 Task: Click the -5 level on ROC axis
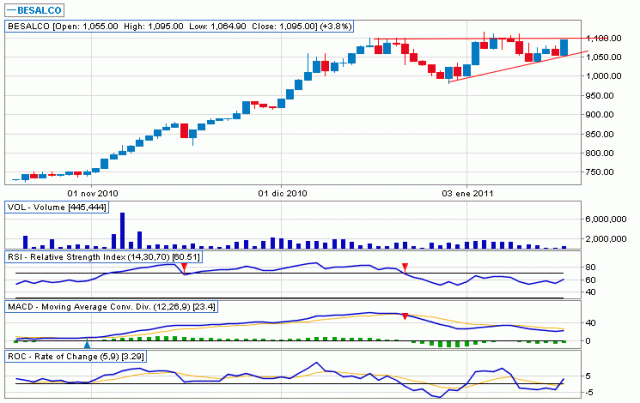coord(590,393)
